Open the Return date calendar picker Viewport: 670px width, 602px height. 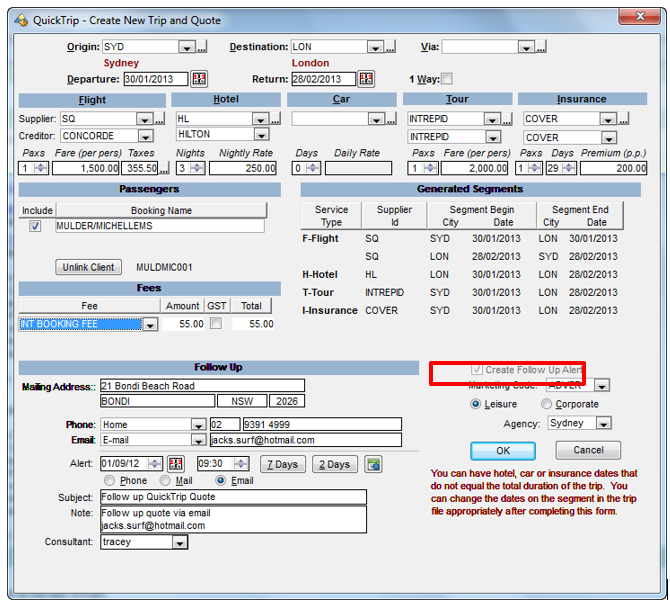[366, 79]
